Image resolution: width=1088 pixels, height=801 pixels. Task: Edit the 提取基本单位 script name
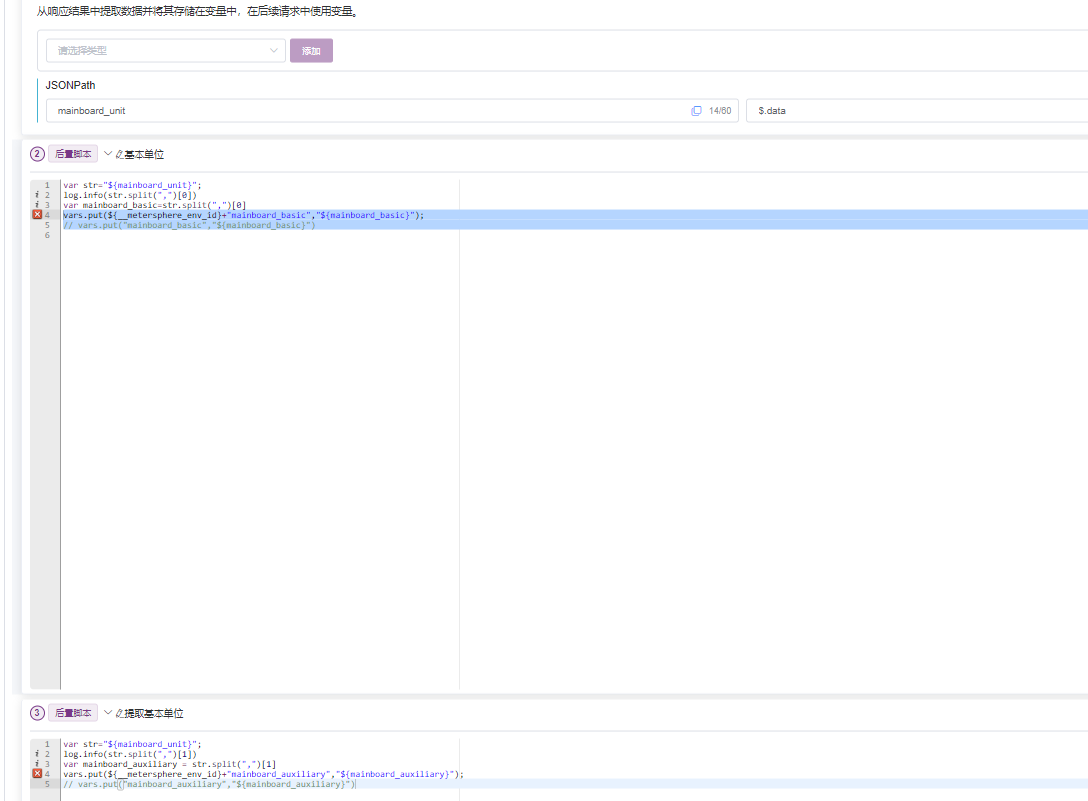(x=119, y=714)
